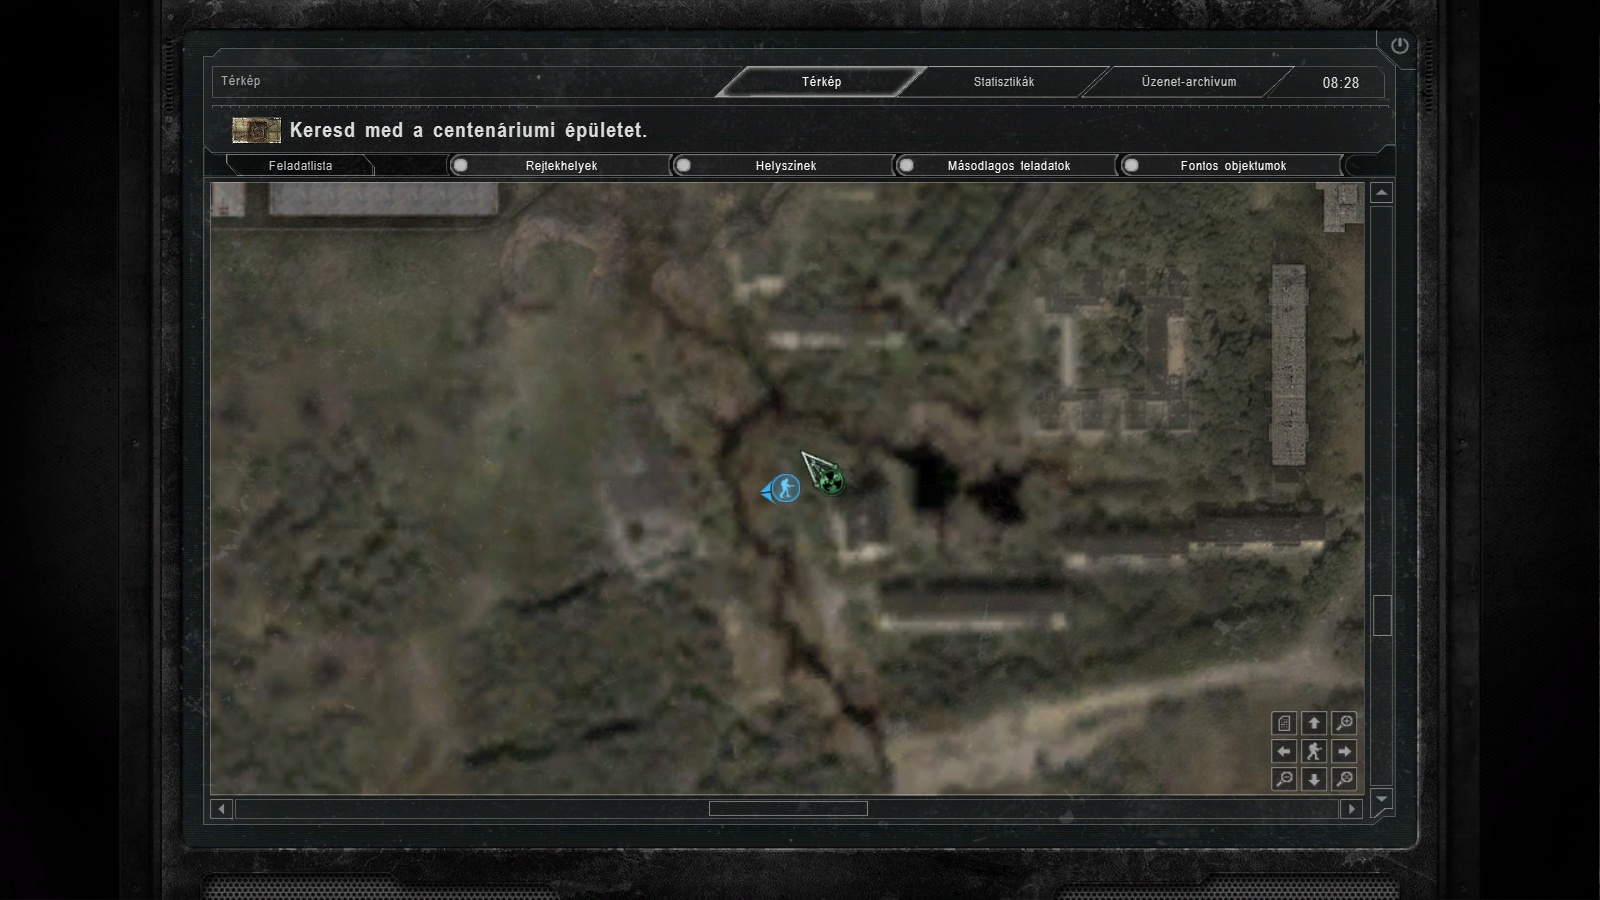
Task: Open the Üzenet-archívum tab
Action: coord(1188,82)
